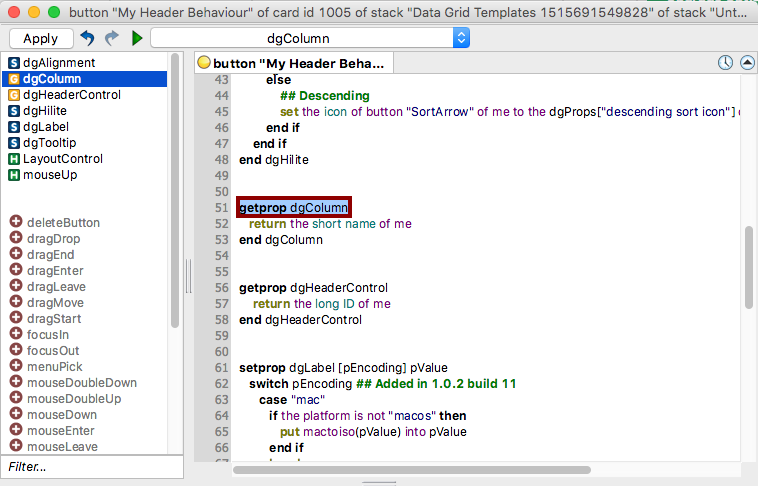Image resolution: width=759 pixels, height=486 pixels.
Task: Add the mouseDown handler with plus icon
Action: [16, 413]
